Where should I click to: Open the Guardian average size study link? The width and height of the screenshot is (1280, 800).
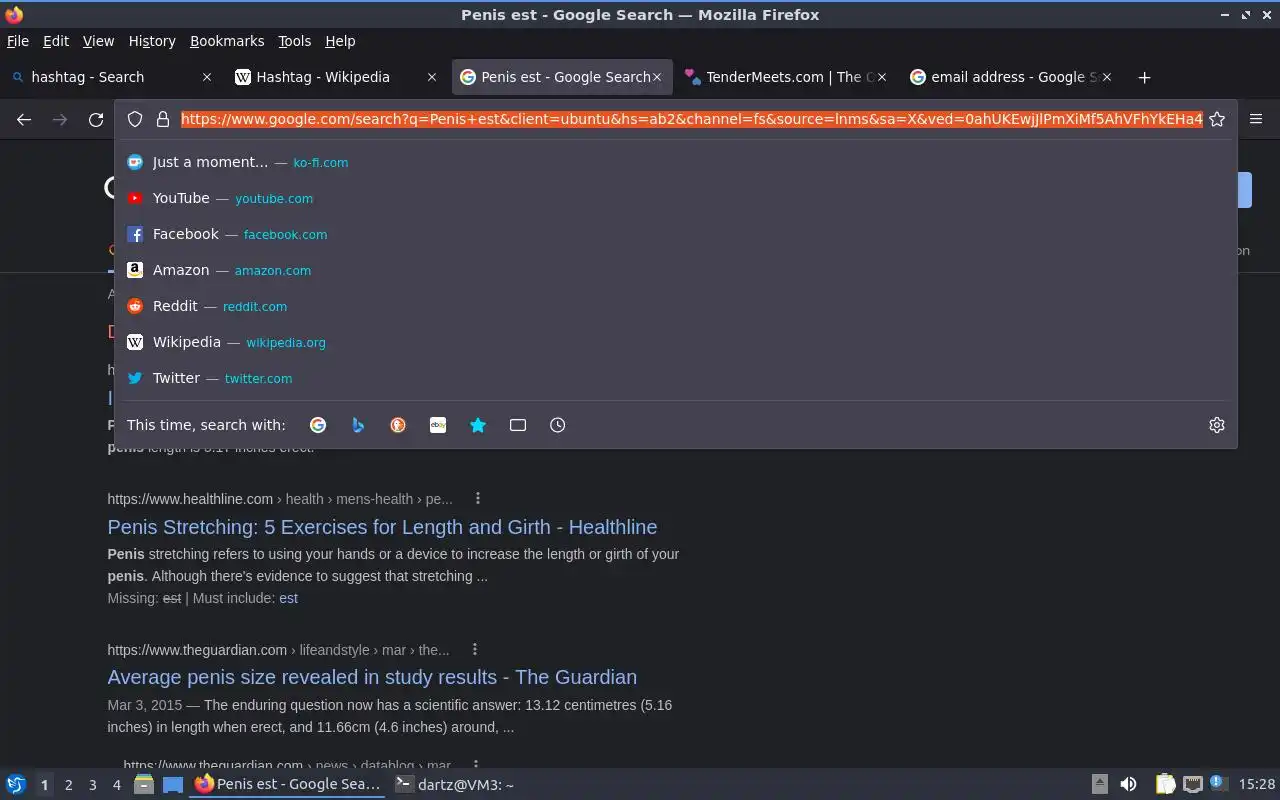click(372, 677)
